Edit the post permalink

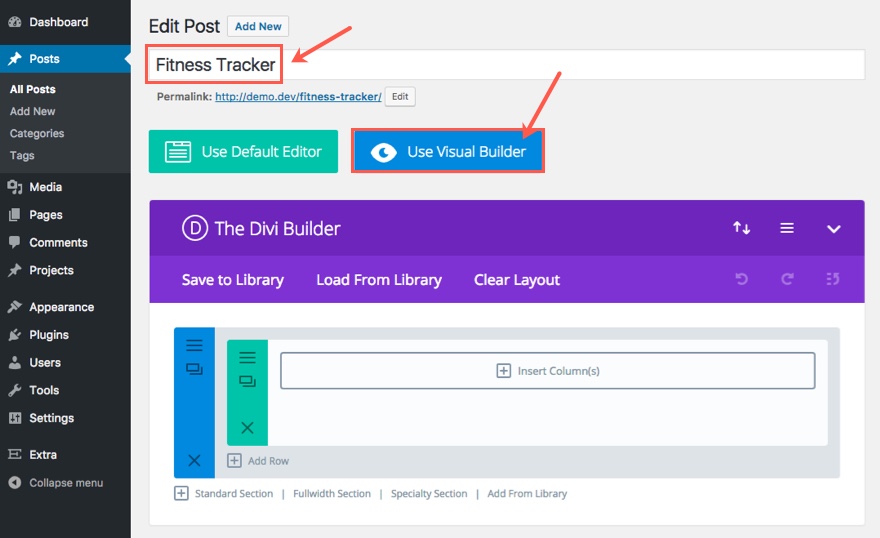tap(400, 96)
